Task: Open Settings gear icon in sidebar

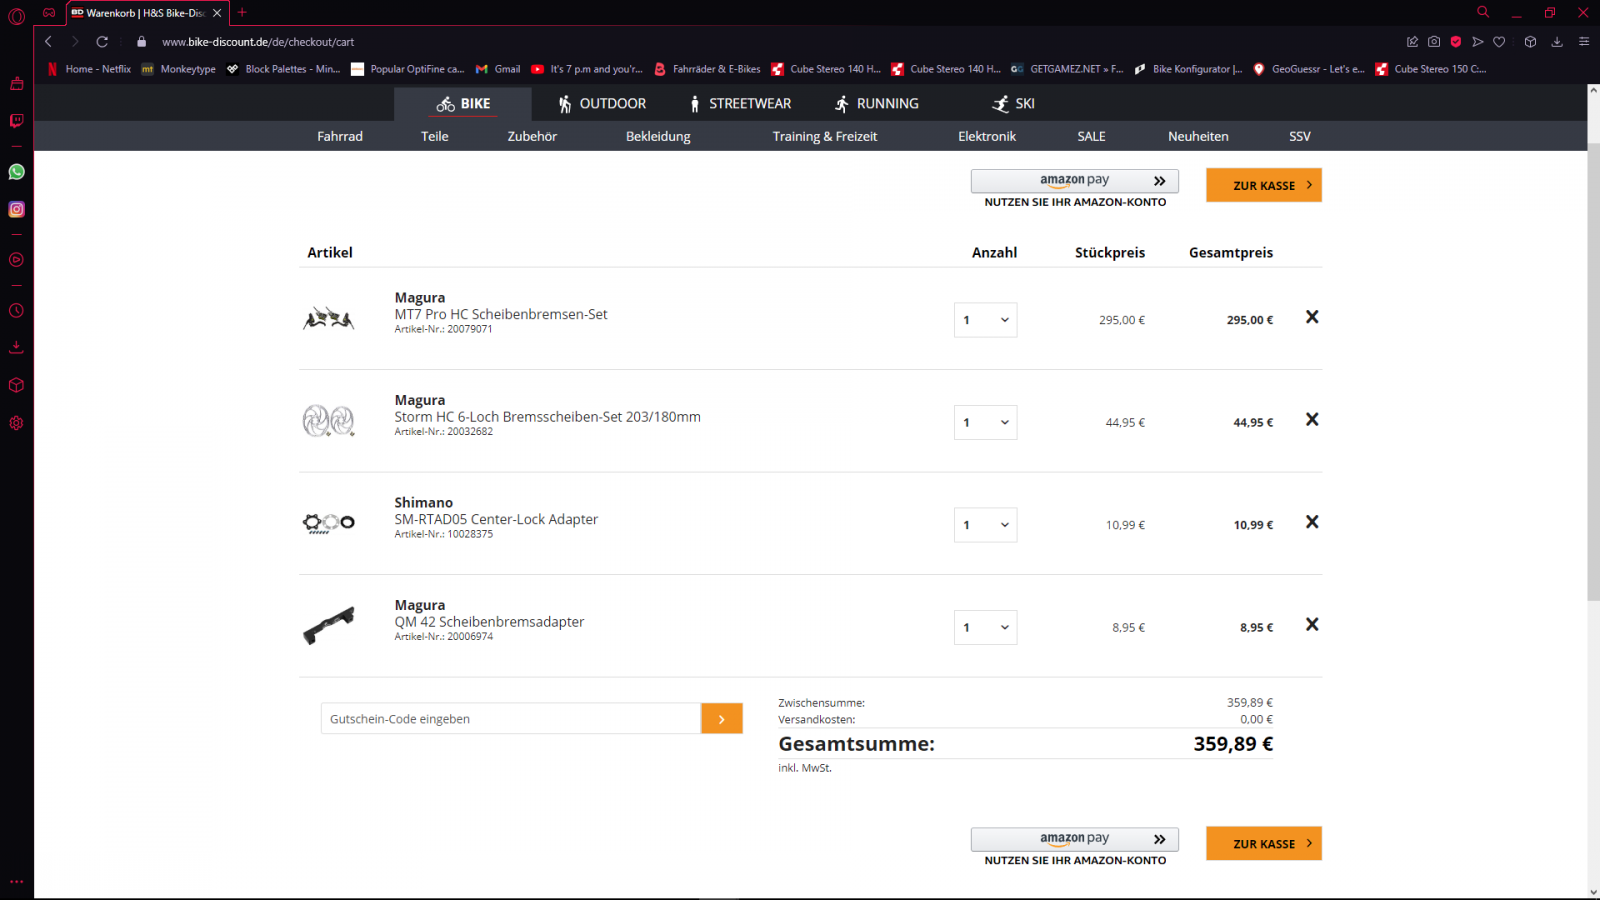Action: tap(16, 423)
